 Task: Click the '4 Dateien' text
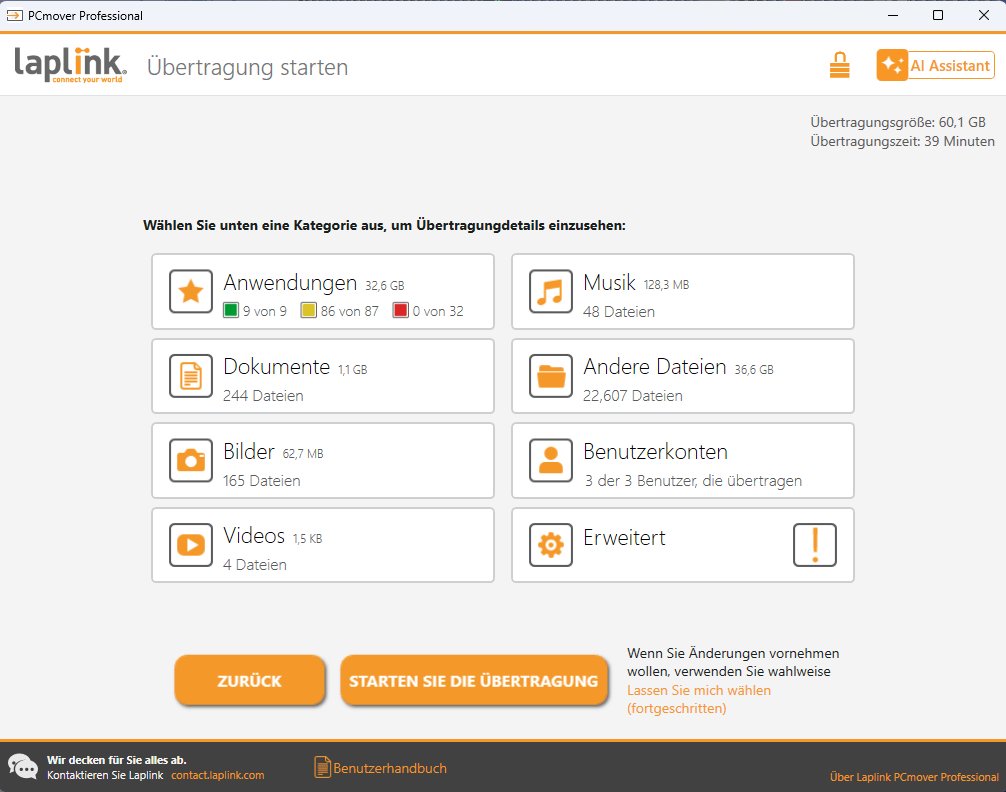(255, 565)
